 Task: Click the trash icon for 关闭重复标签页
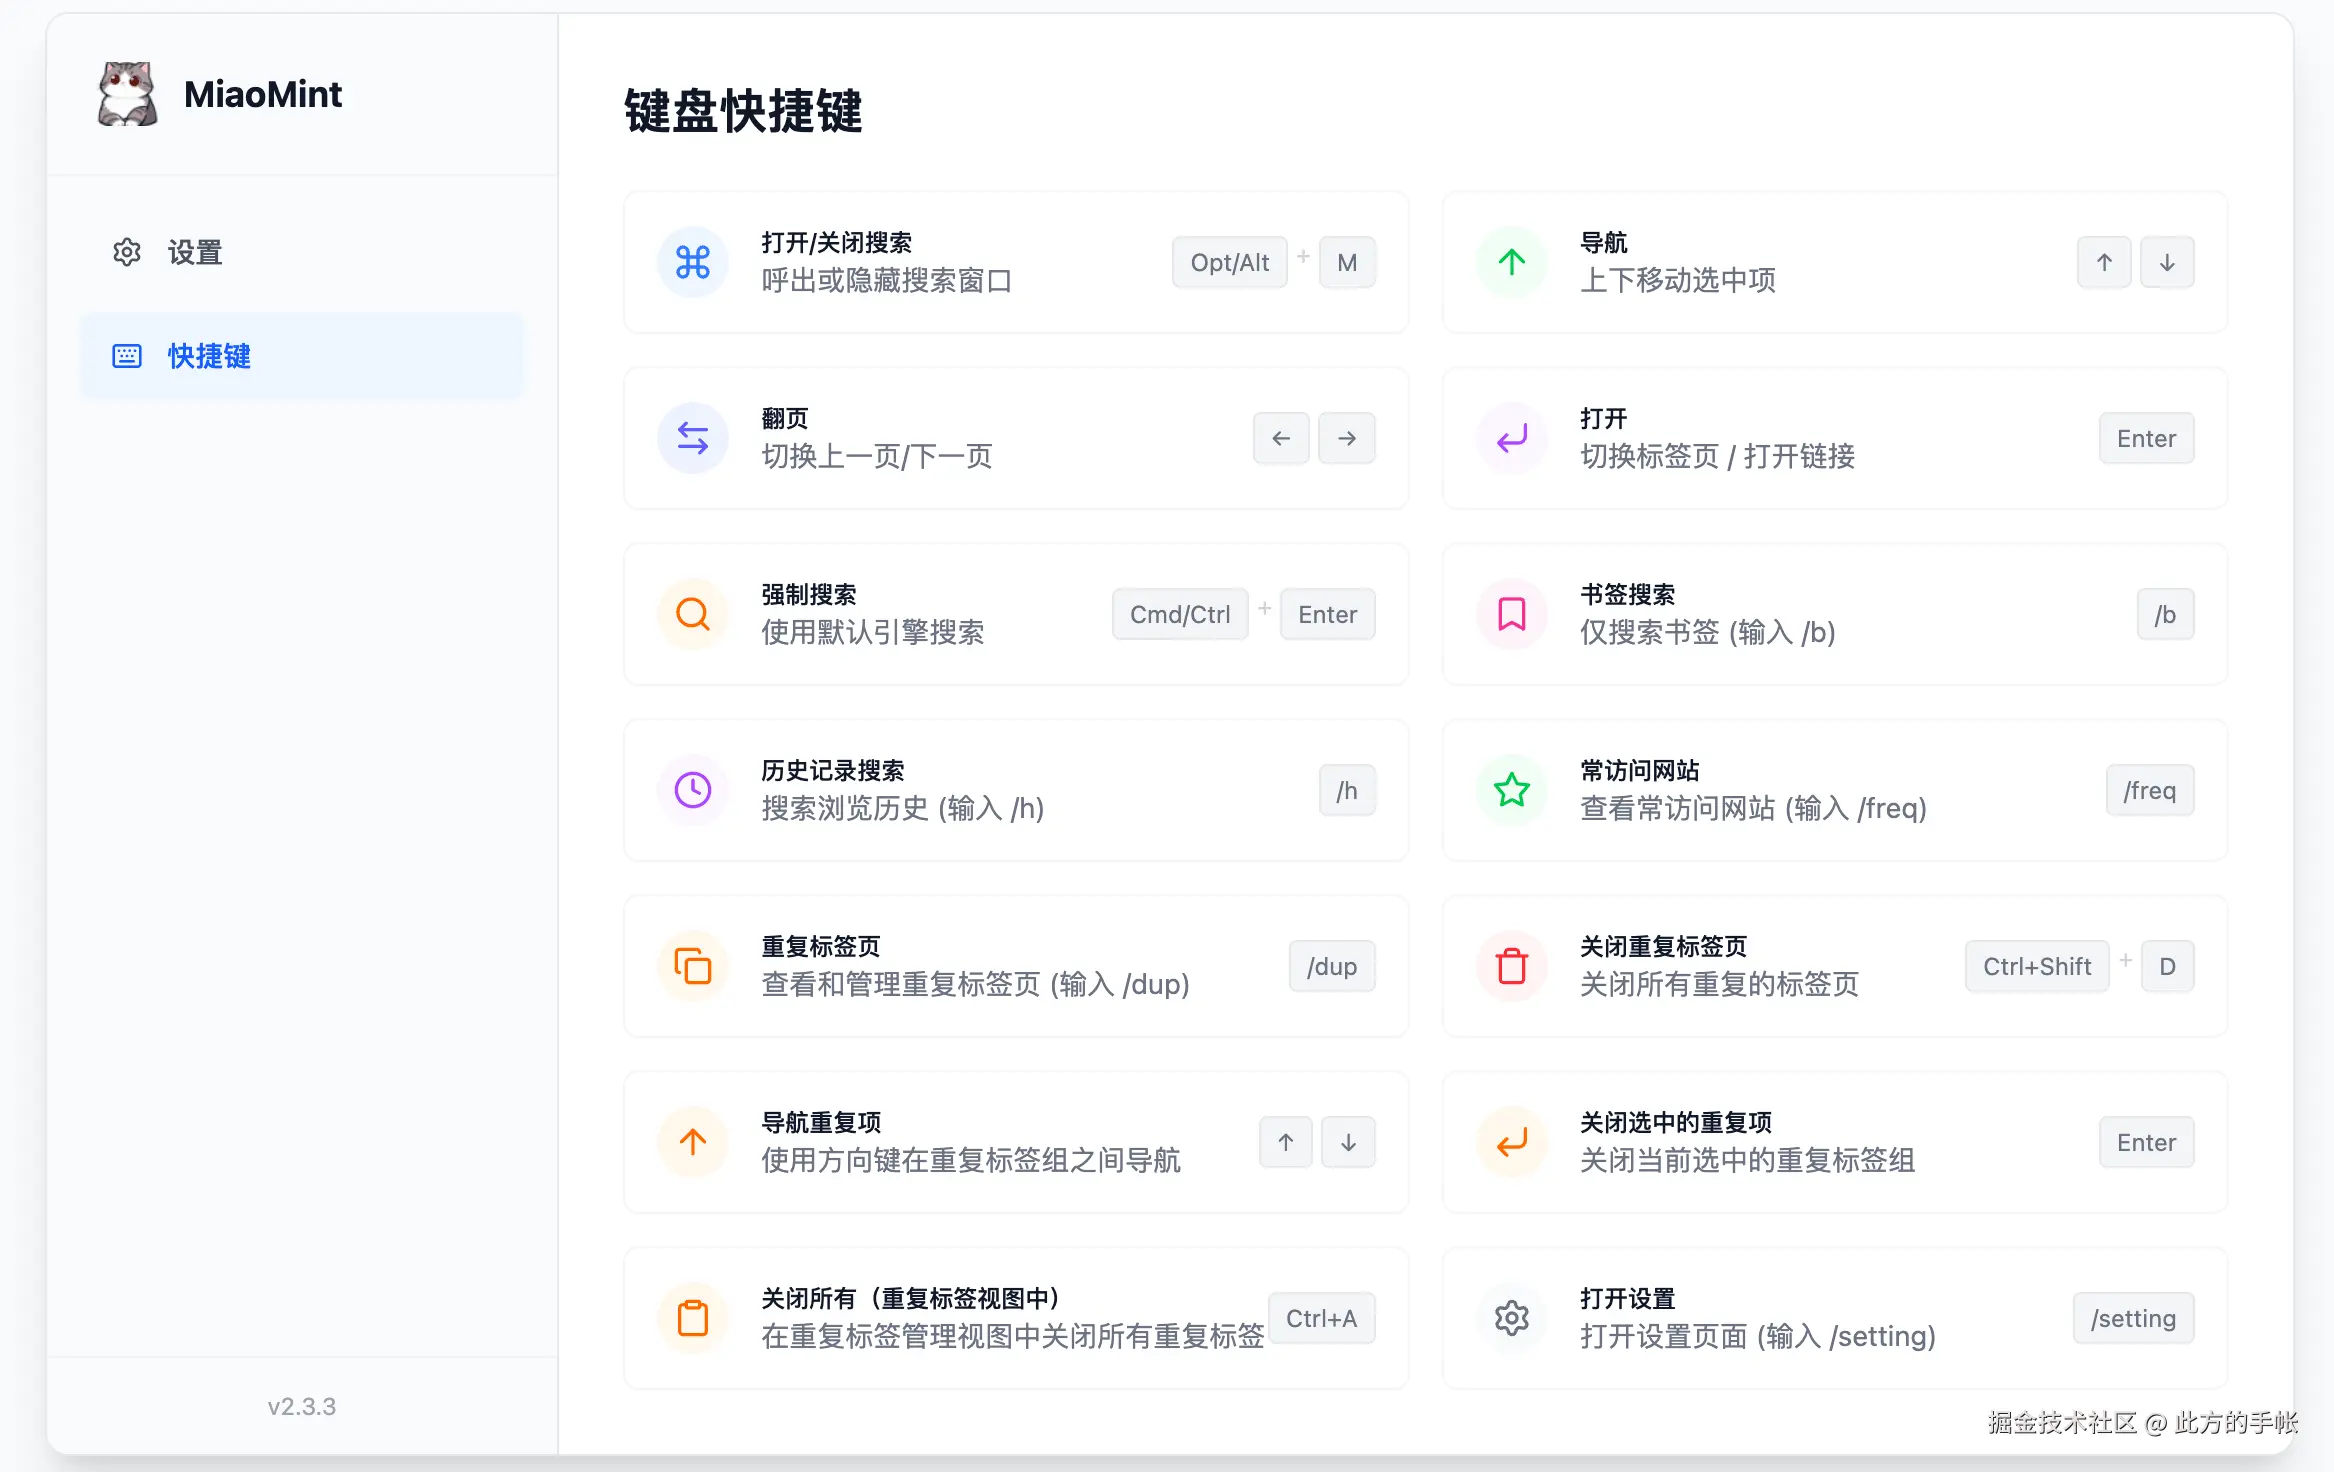(x=1511, y=966)
